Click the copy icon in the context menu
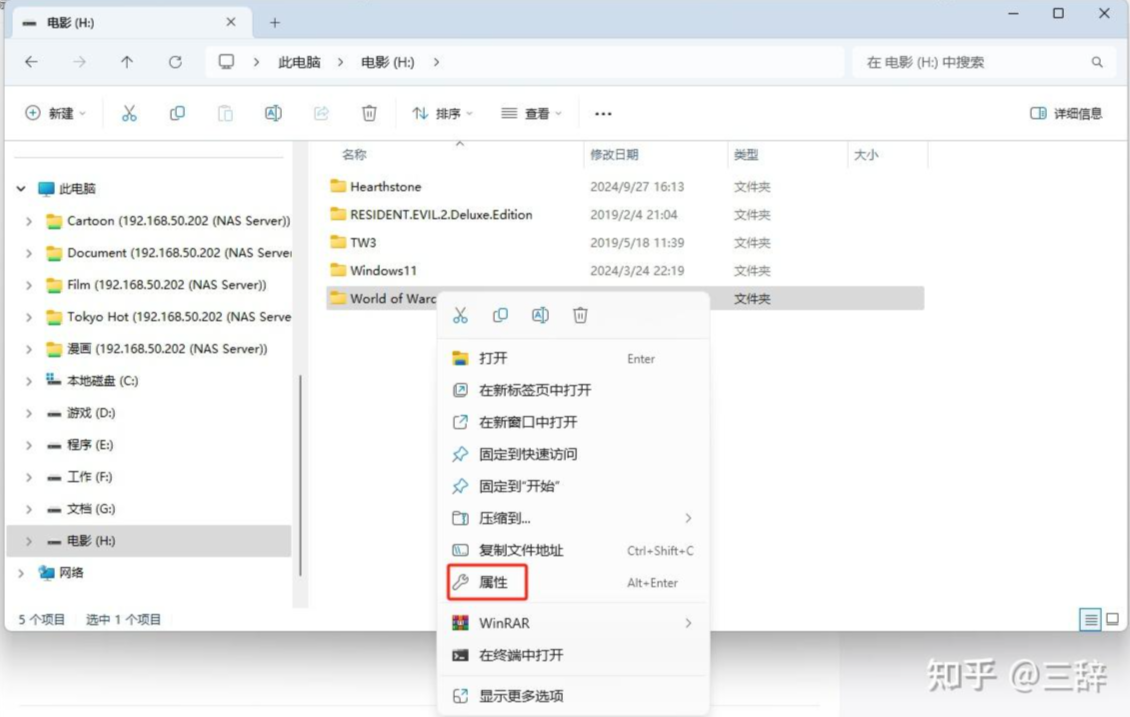This screenshot has height=717, width=1130. point(500,316)
